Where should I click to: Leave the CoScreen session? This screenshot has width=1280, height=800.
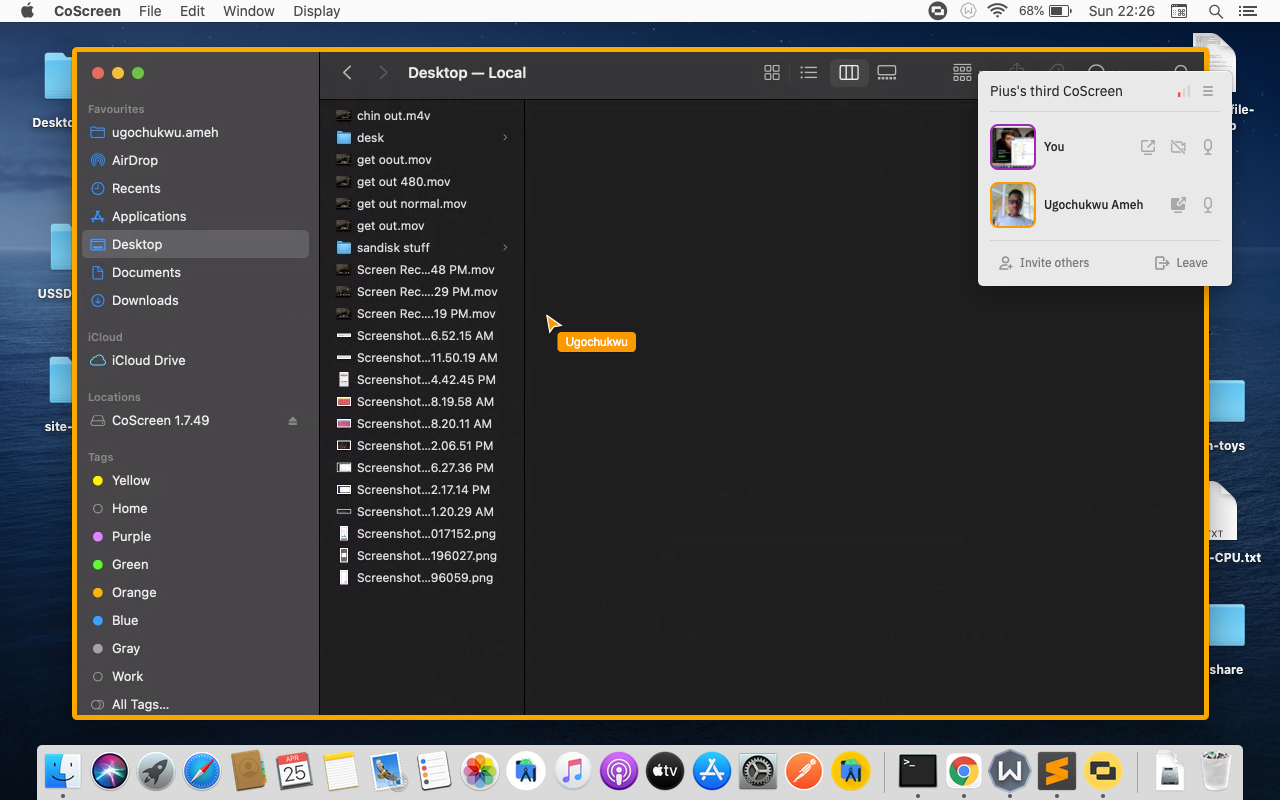(x=1181, y=263)
